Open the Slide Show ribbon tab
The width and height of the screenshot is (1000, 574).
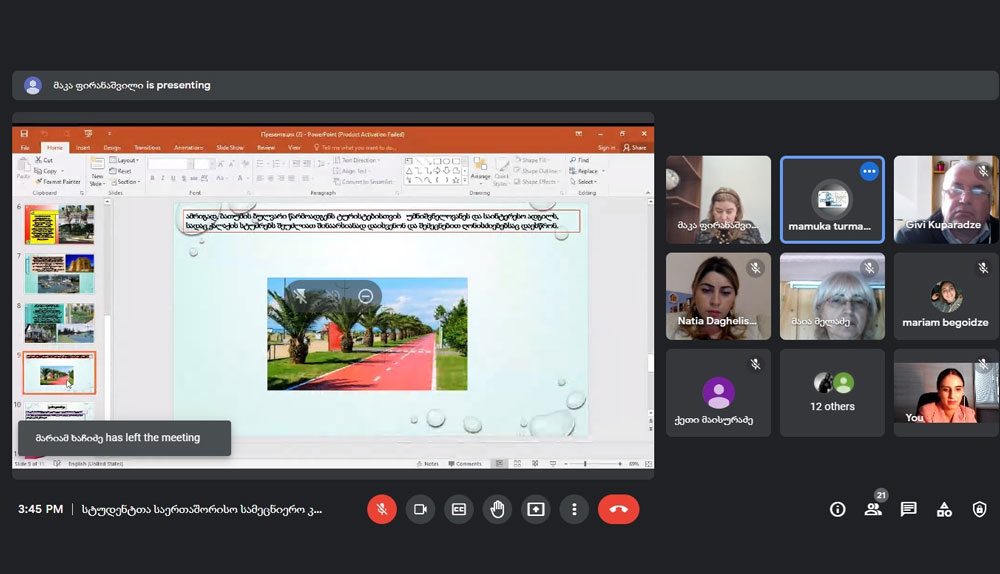(230, 147)
